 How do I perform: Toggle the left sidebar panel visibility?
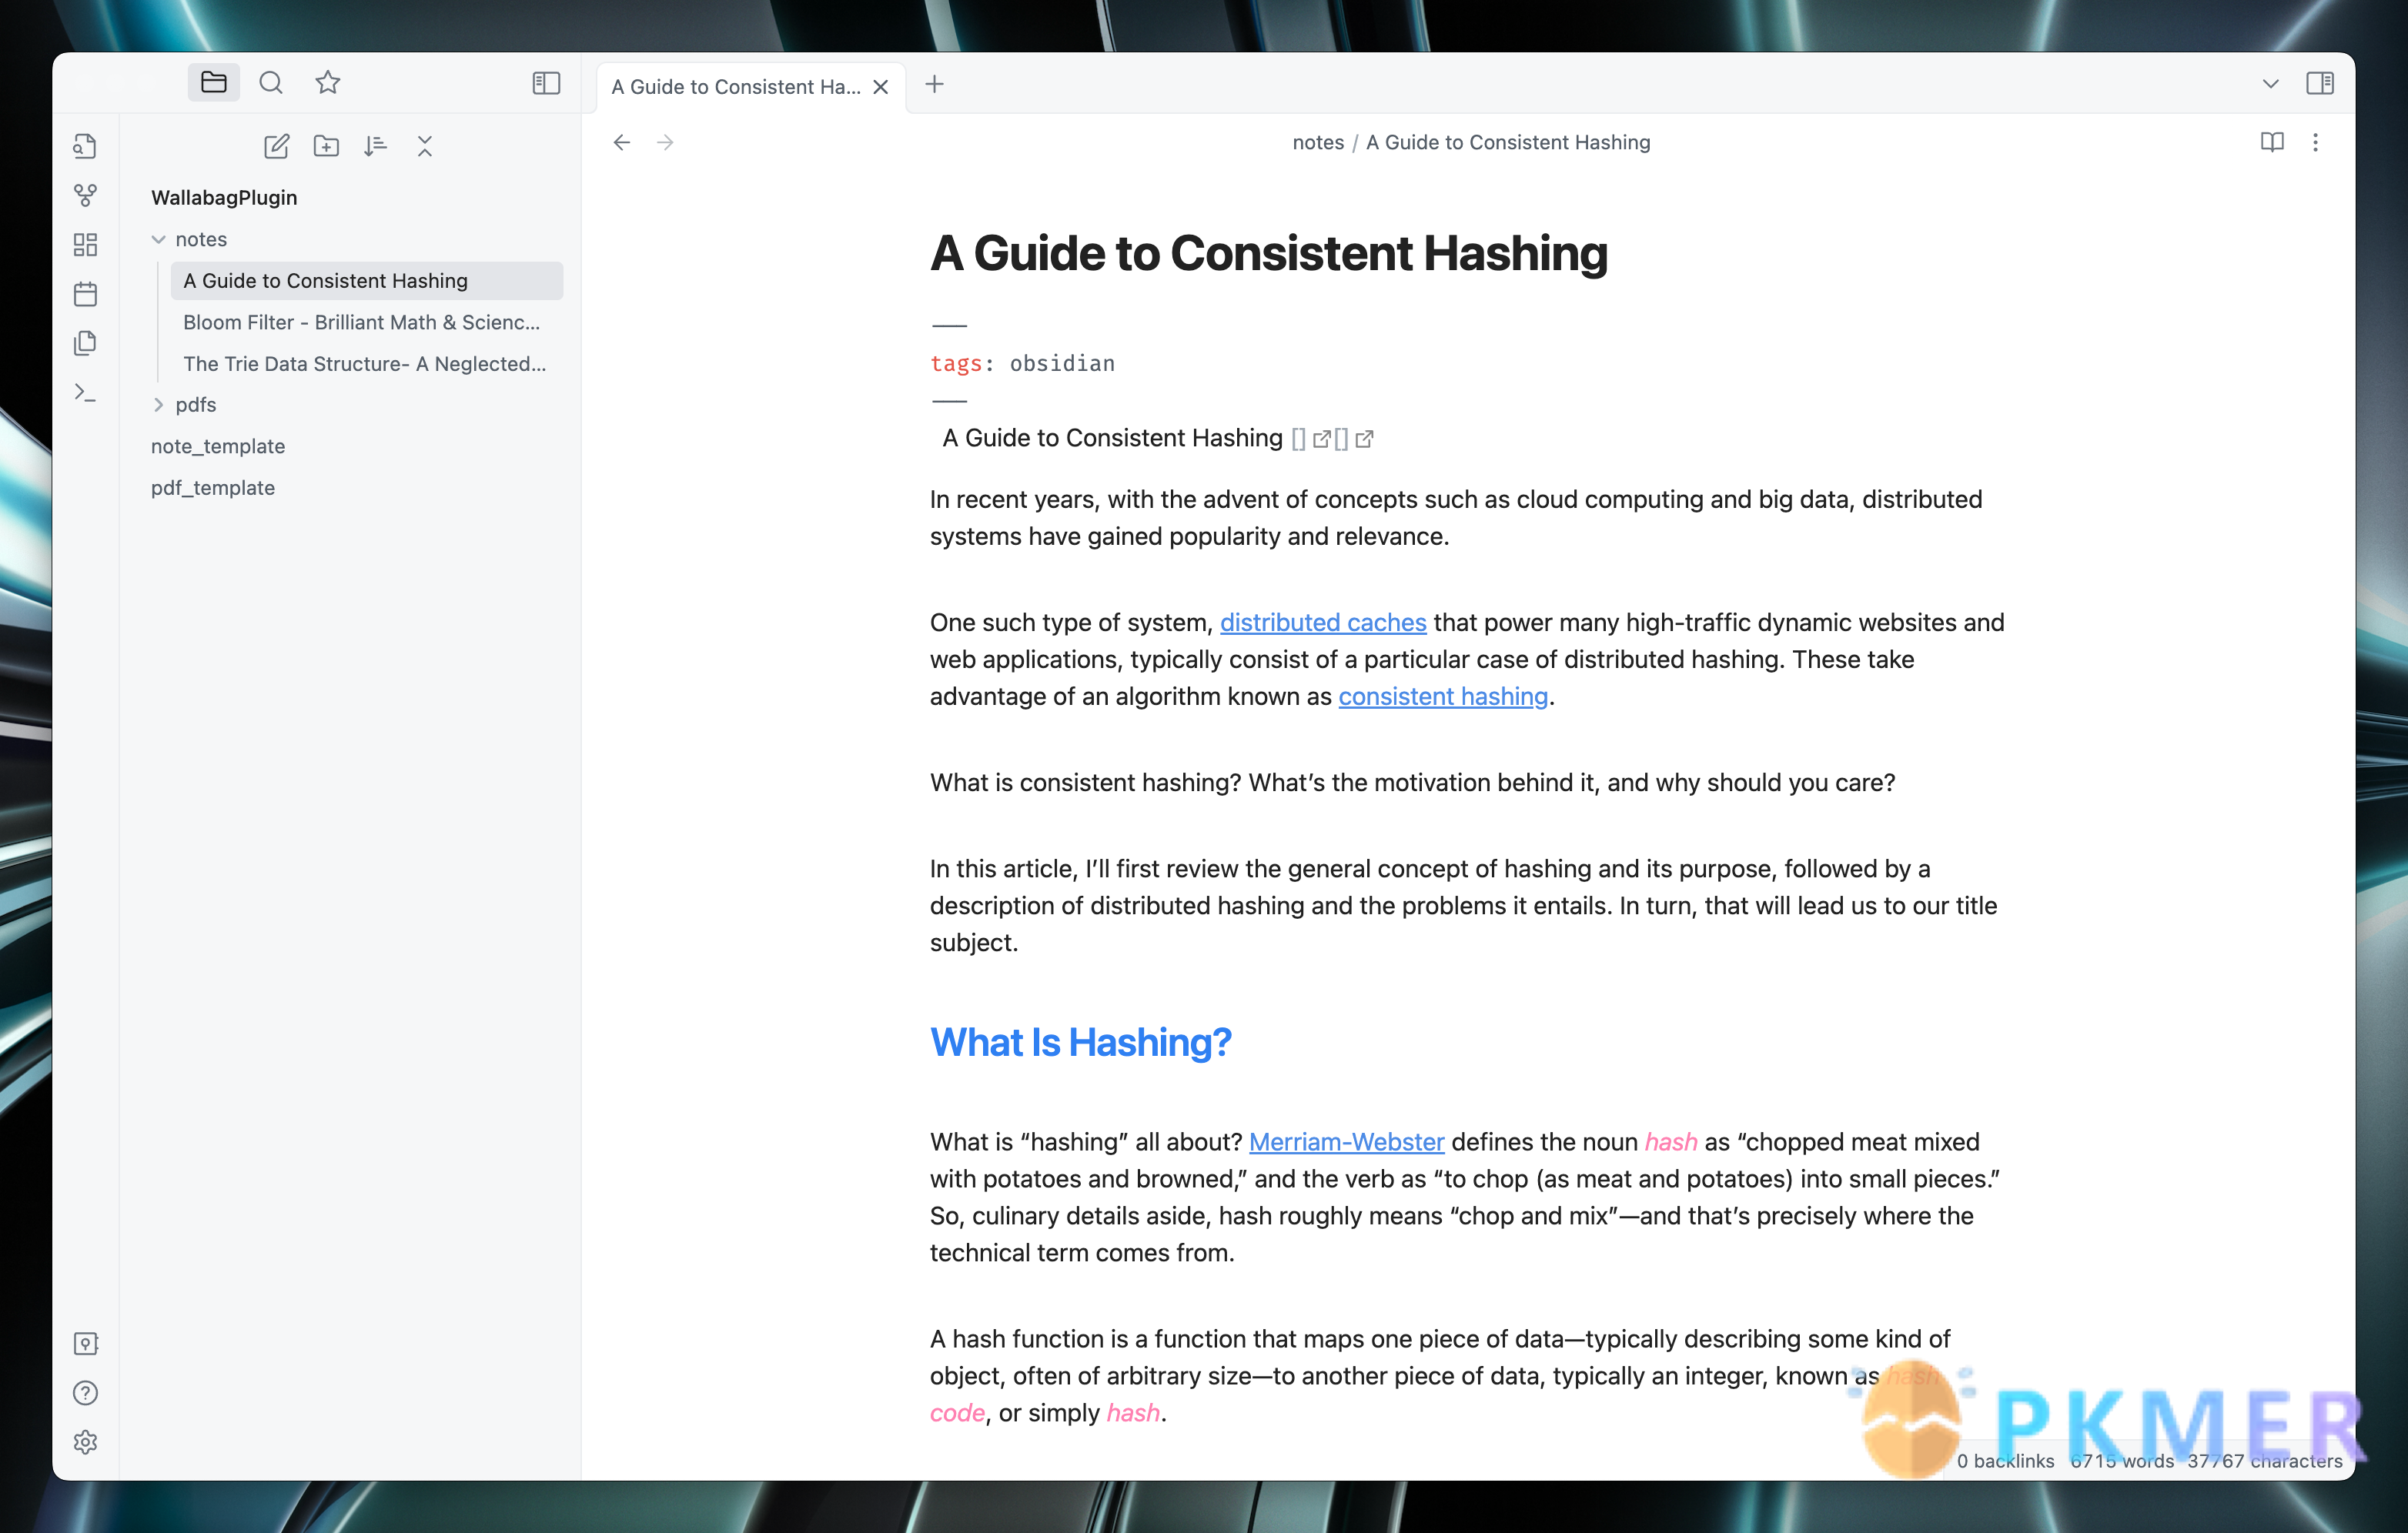(x=547, y=82)
